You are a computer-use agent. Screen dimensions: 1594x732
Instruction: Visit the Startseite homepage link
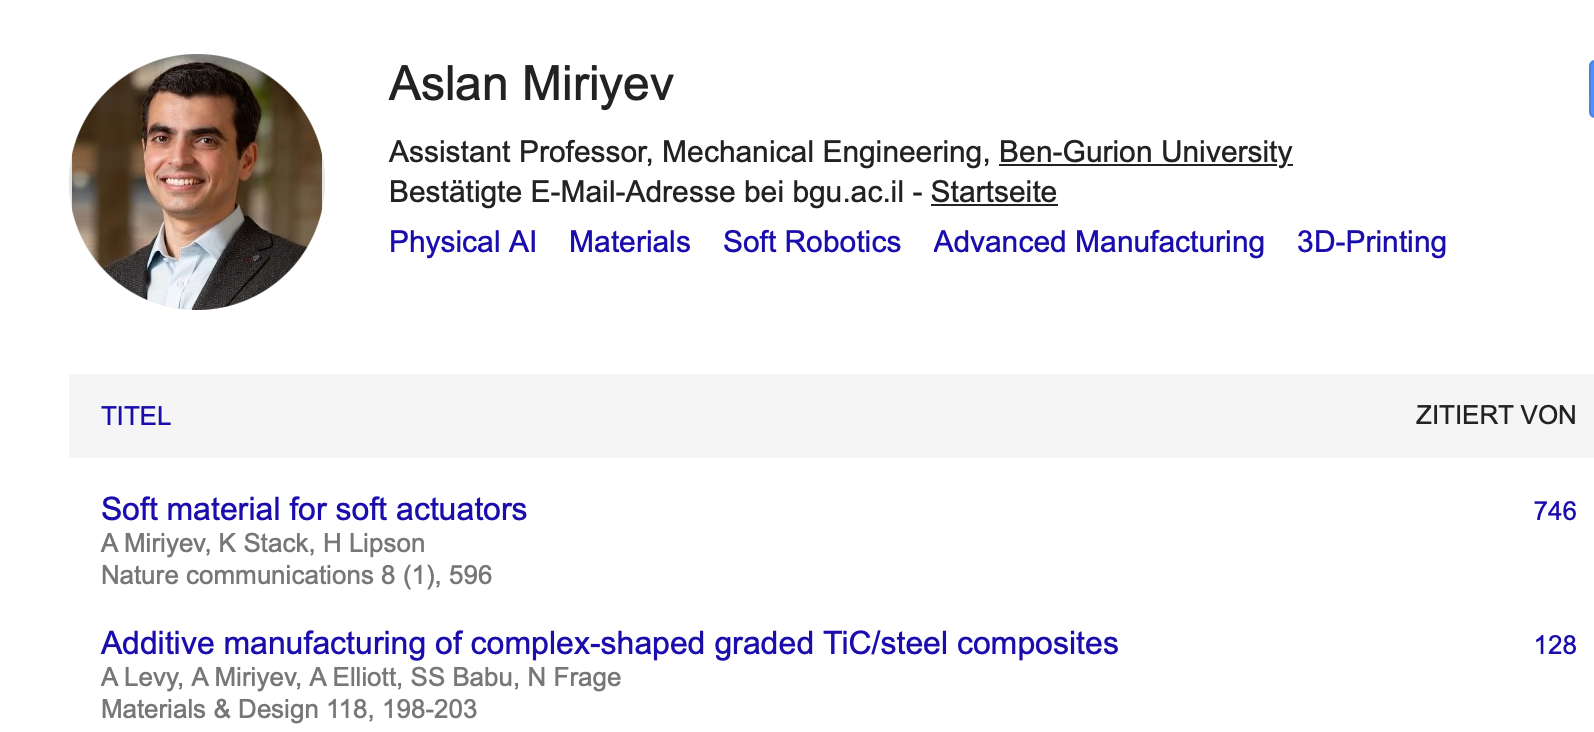993,192
